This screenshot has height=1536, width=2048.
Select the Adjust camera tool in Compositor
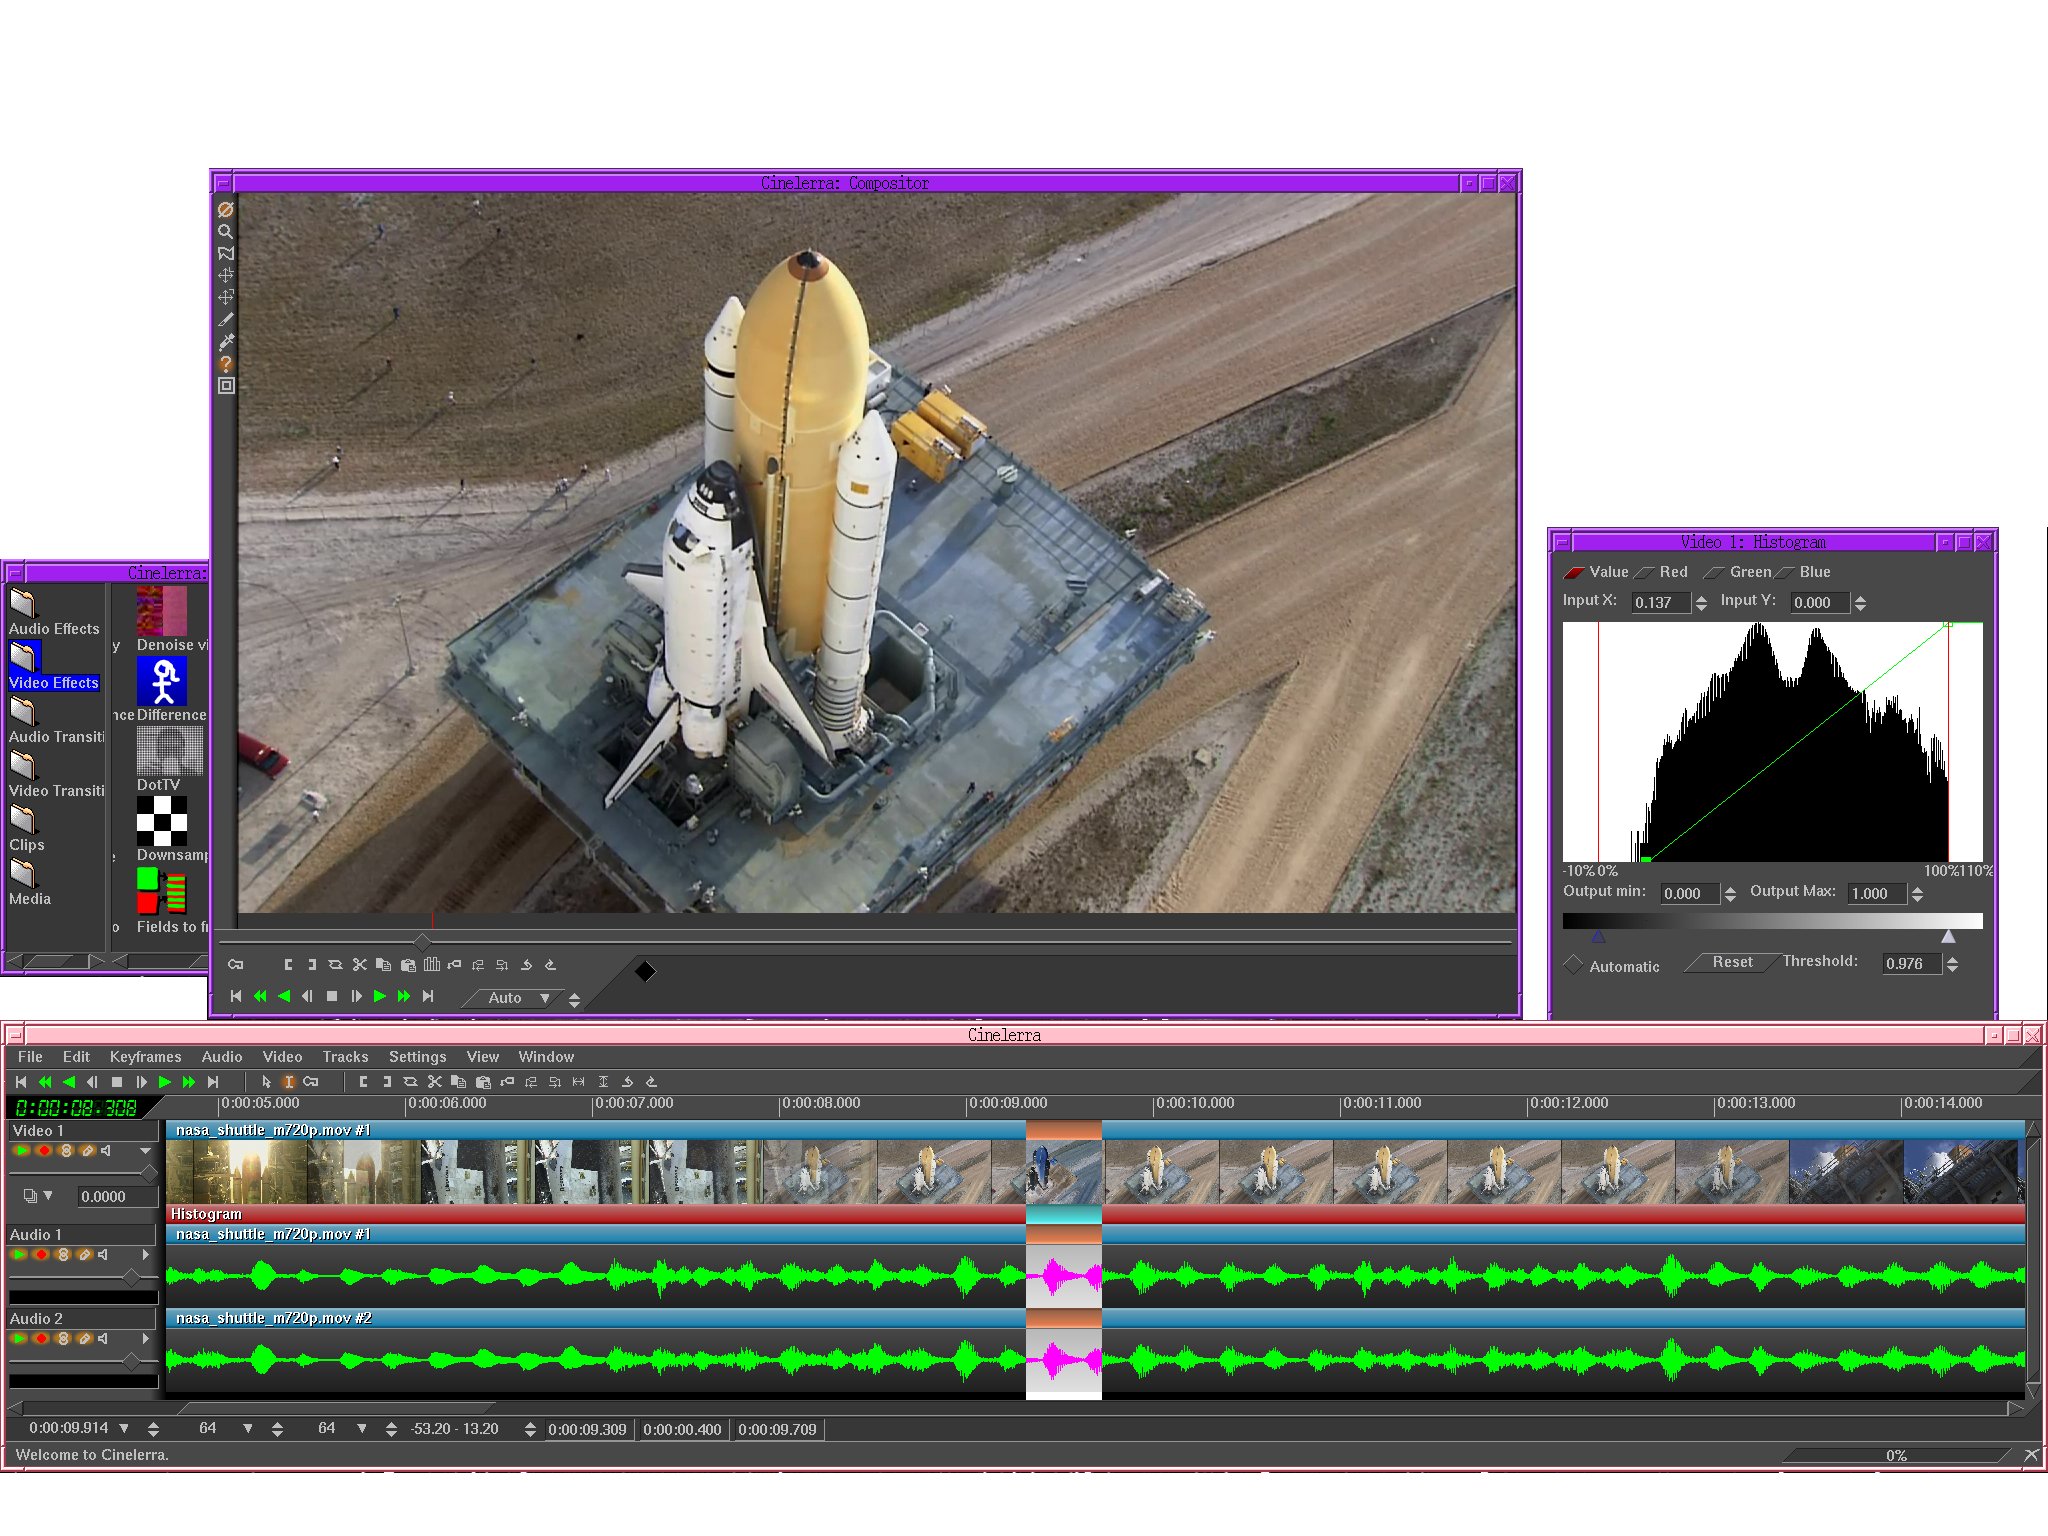[x=226, y=276]
